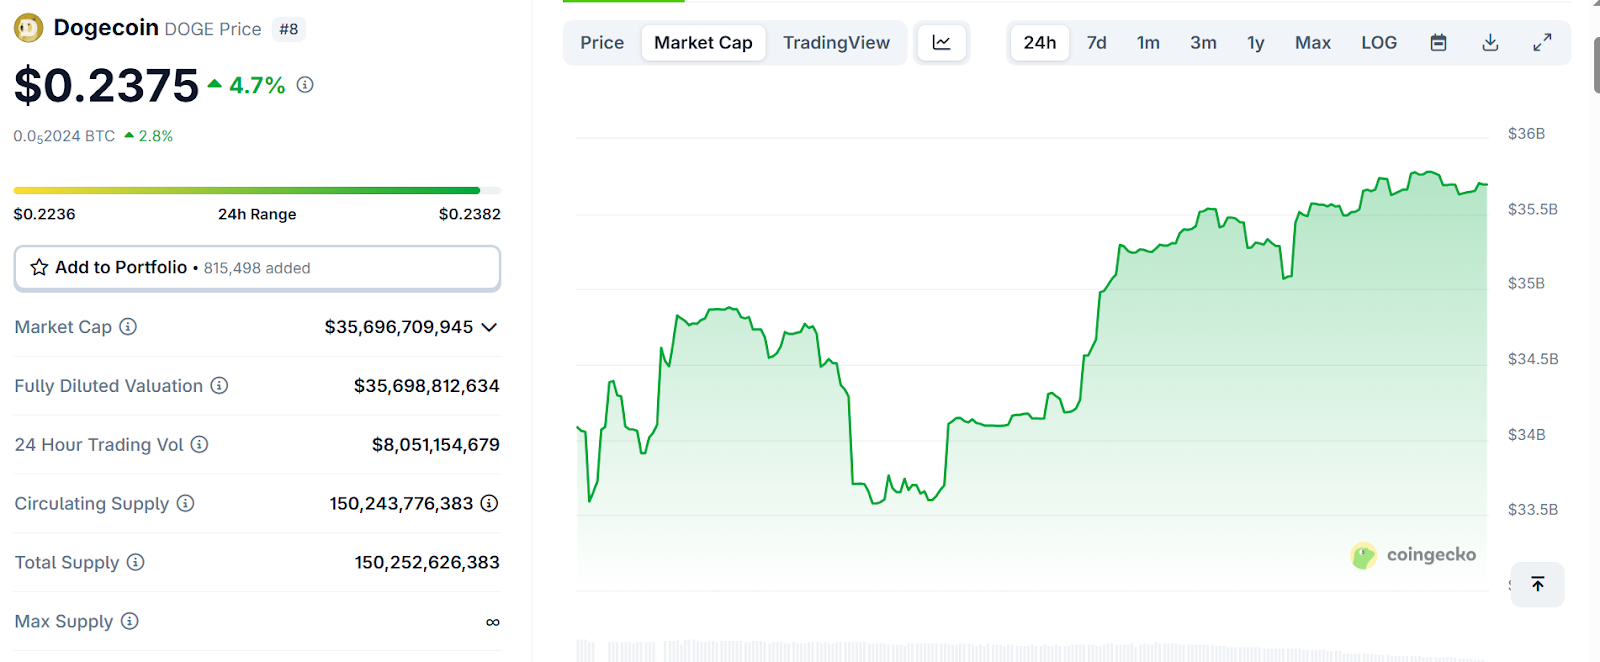Click the Max Supply label
The width and height of the screenshot is (1600, 662).
pyautogui.click(x=64, y=621)
